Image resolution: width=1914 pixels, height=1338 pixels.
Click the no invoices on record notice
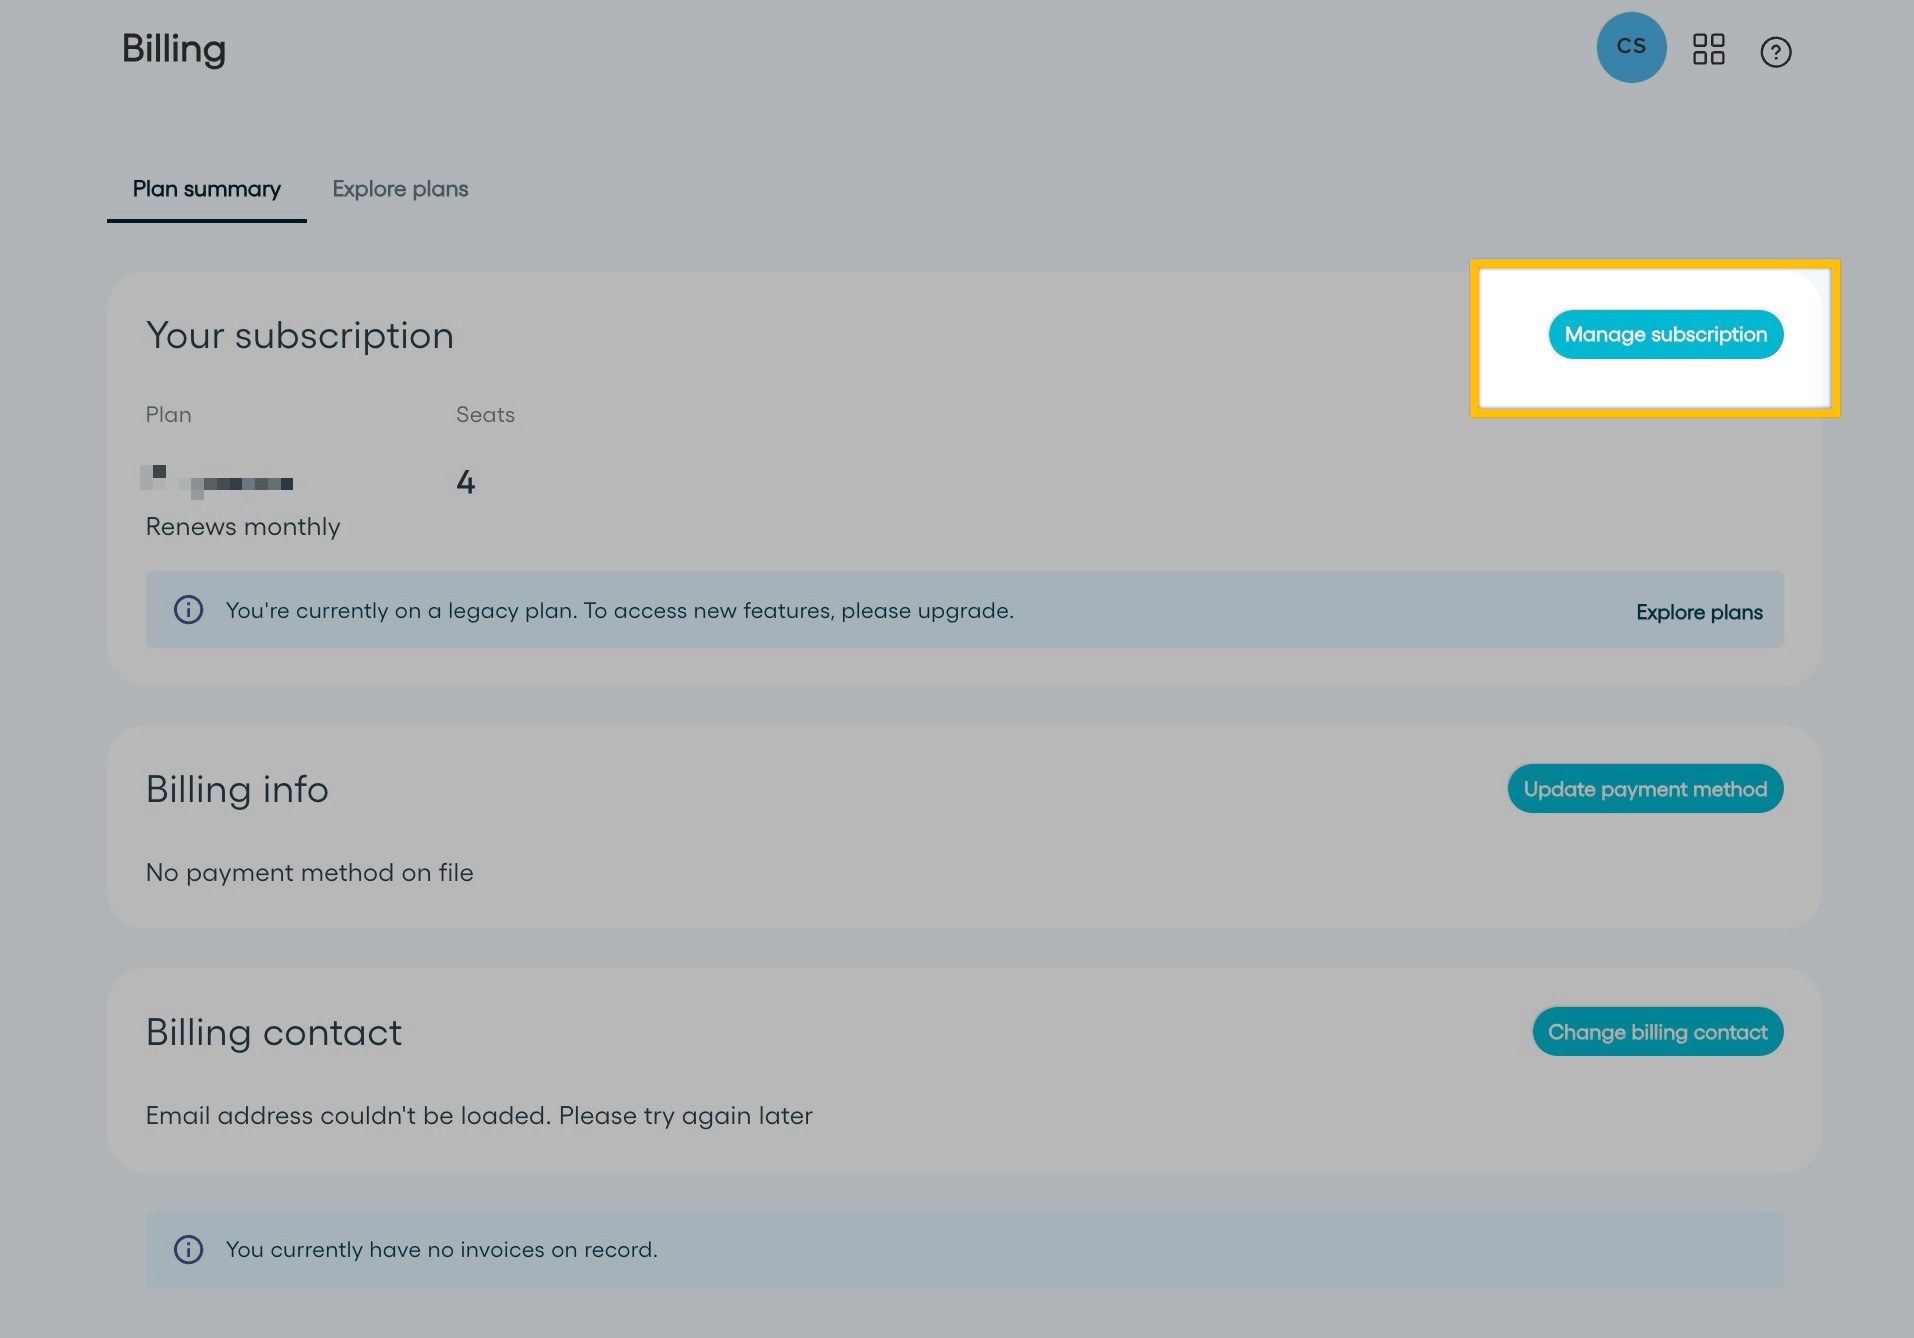[x=442, y=1250]
